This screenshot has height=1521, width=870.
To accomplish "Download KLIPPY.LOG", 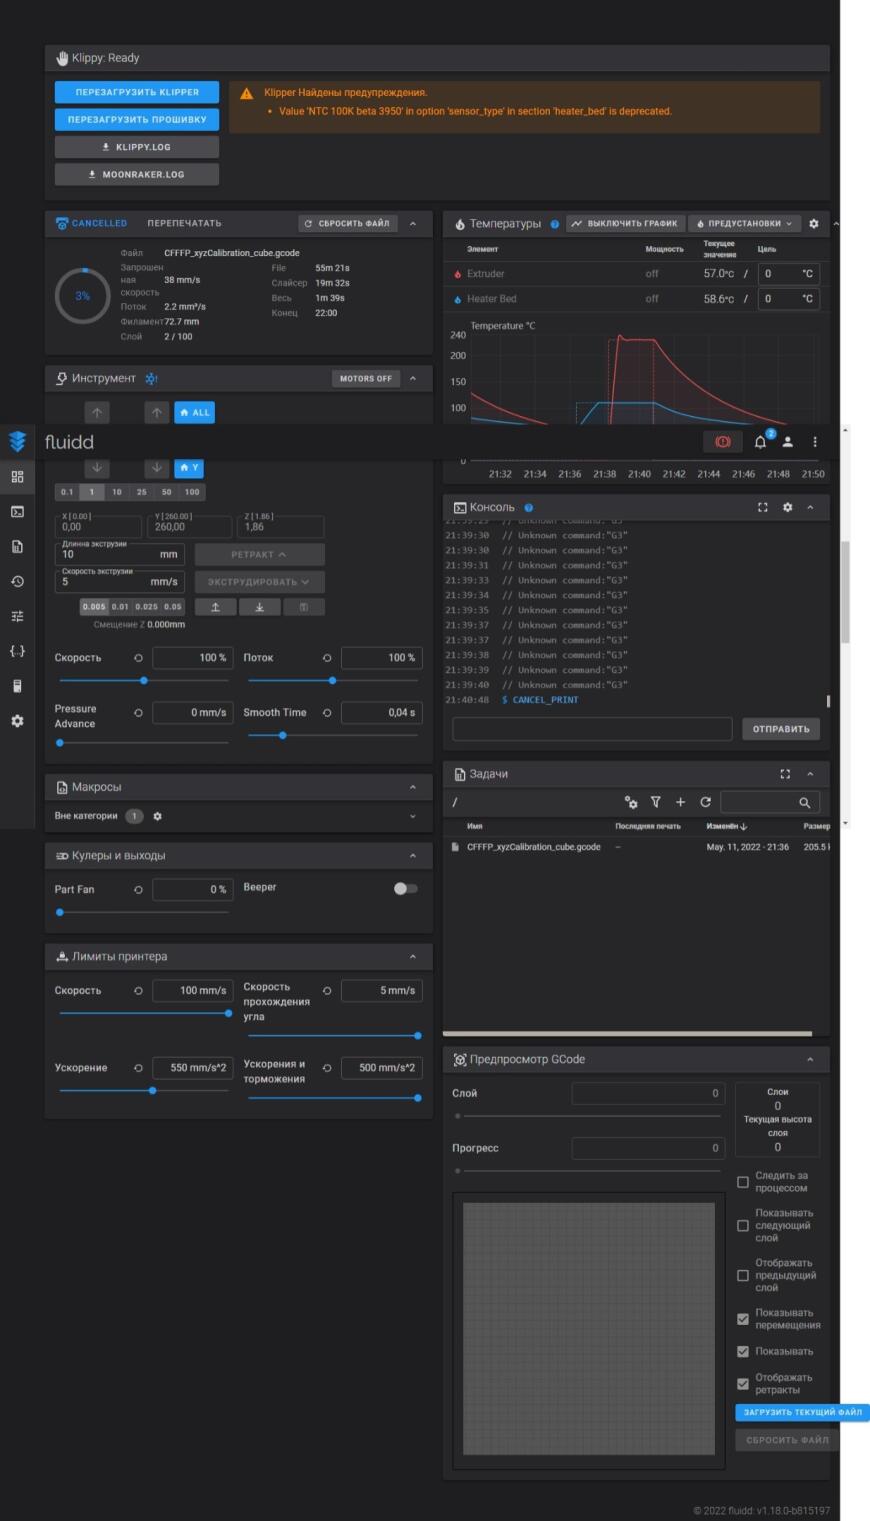I will click(x=137, y=147).
